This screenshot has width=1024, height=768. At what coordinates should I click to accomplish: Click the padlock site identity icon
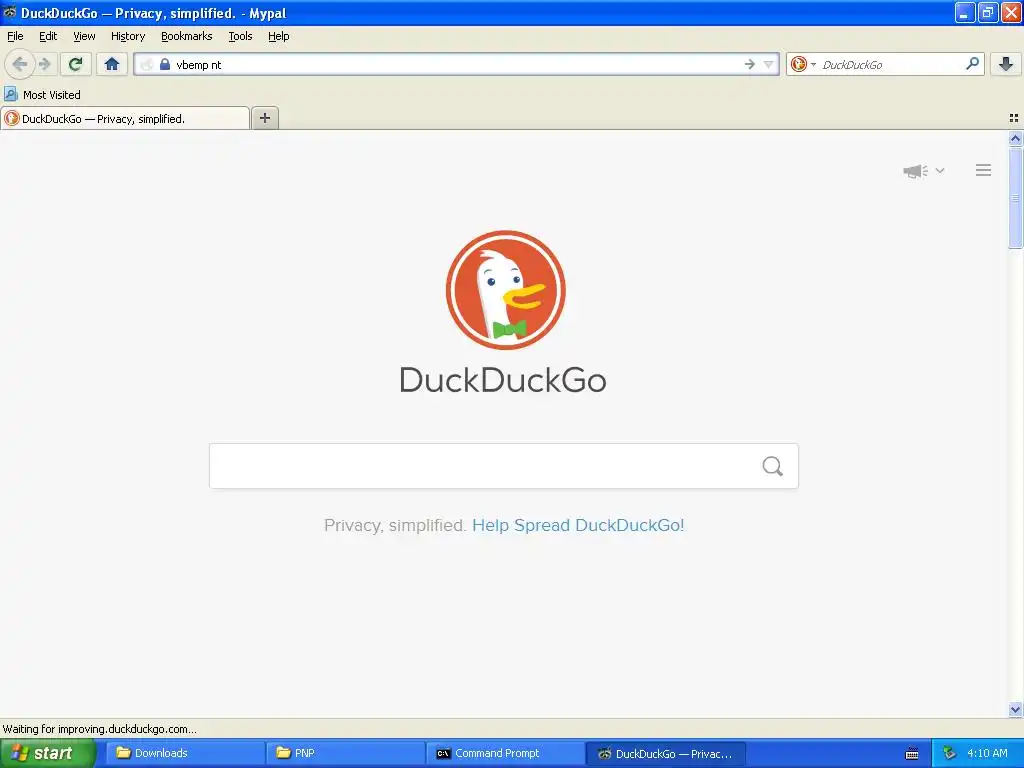point(165,64)
